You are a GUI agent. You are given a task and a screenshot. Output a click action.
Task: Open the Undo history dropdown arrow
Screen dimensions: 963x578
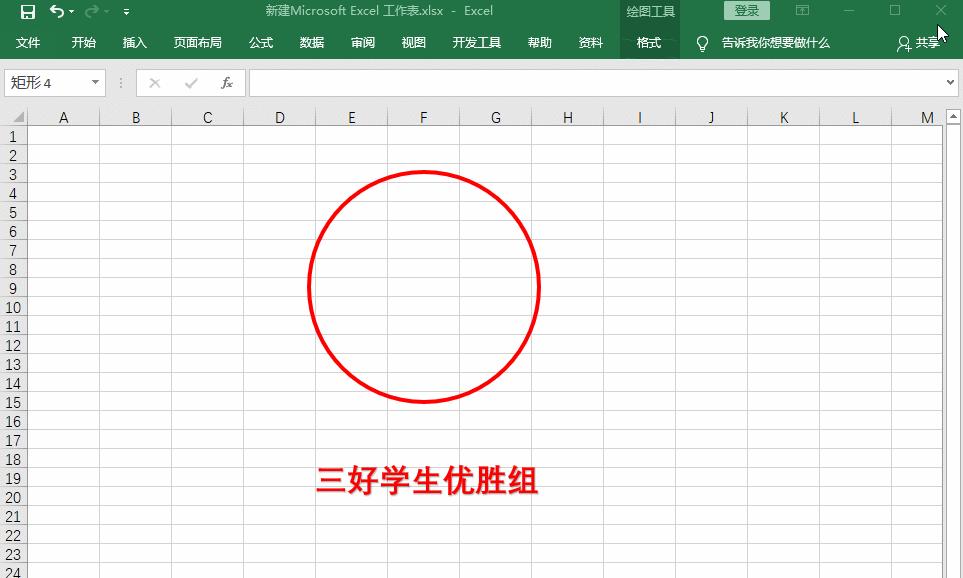tap(70, 11)
